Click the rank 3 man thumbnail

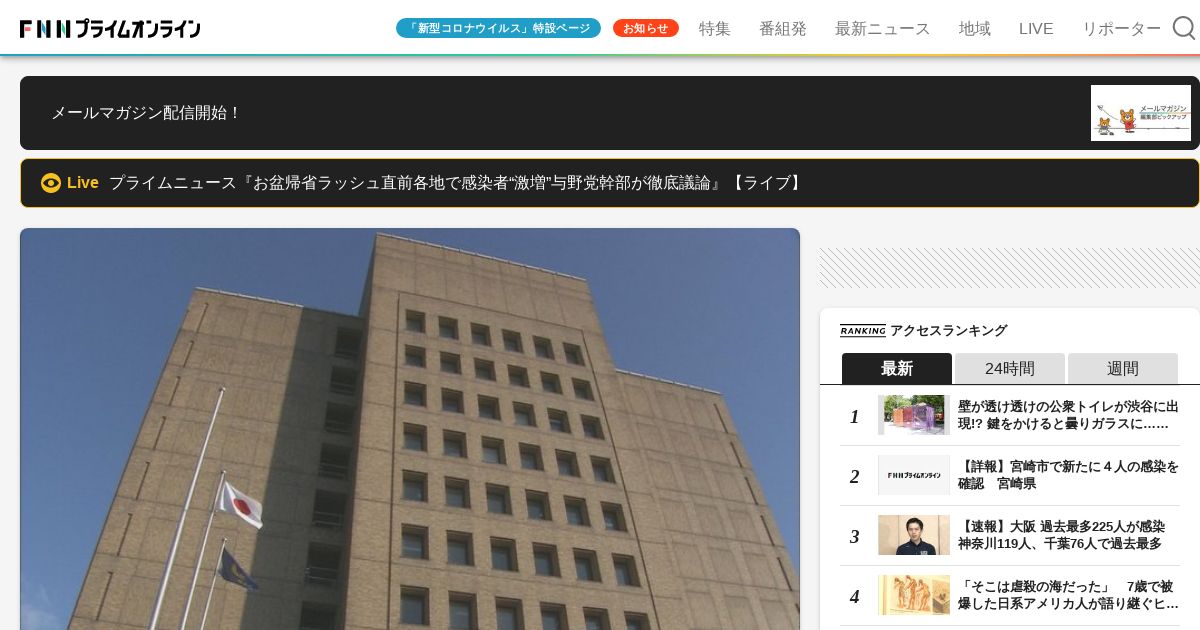914,535
